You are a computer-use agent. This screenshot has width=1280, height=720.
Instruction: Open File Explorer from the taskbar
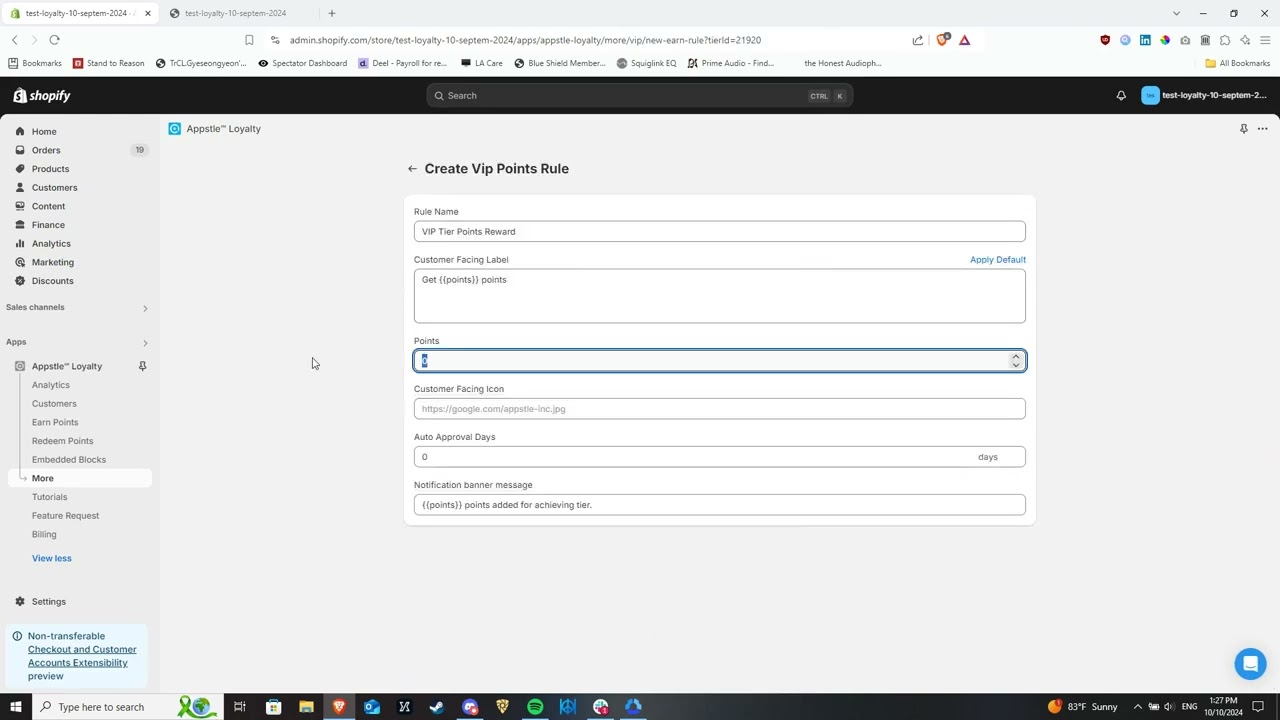[306, 707]
